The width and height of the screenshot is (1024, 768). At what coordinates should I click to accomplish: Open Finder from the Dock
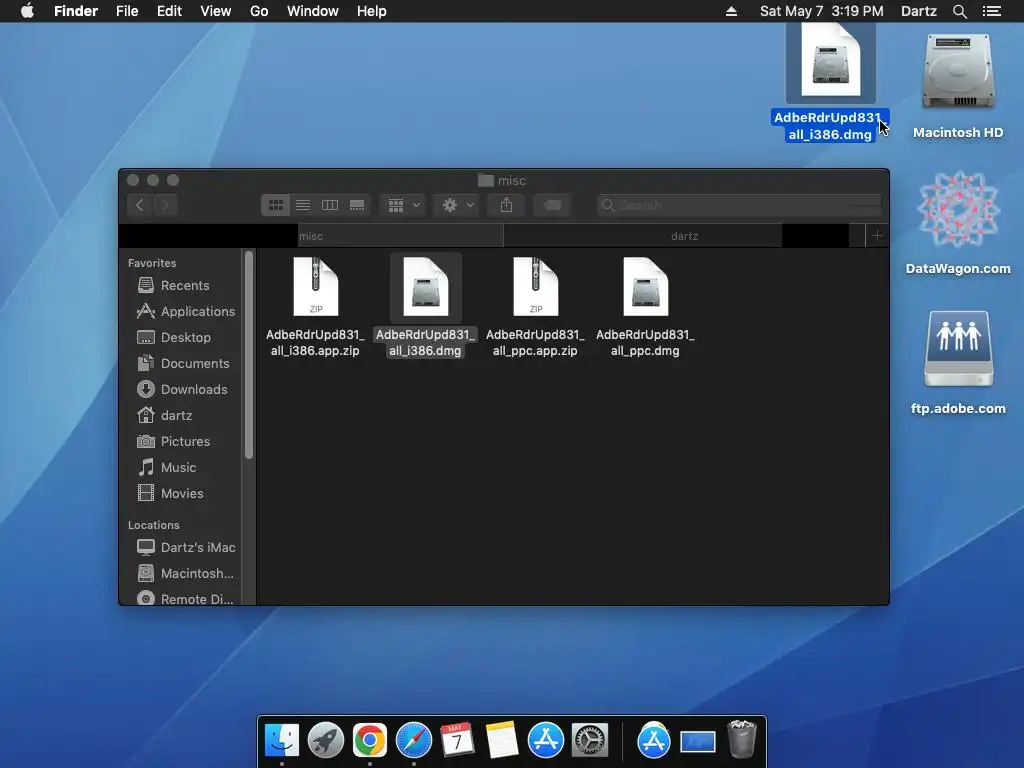click(x=282, y=740)
